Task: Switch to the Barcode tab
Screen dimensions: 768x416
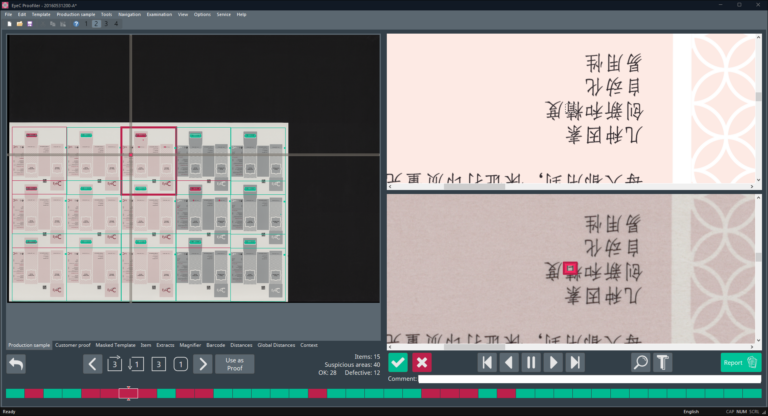Action: point(216,345)
